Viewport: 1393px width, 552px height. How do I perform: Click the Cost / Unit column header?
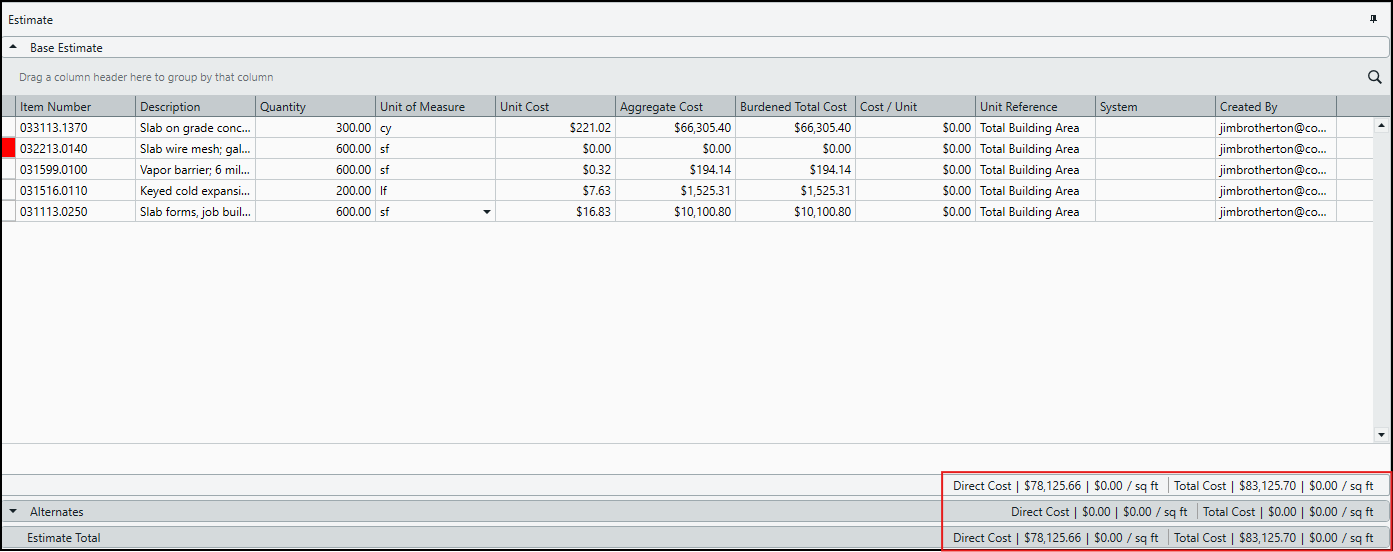(915, 106)
